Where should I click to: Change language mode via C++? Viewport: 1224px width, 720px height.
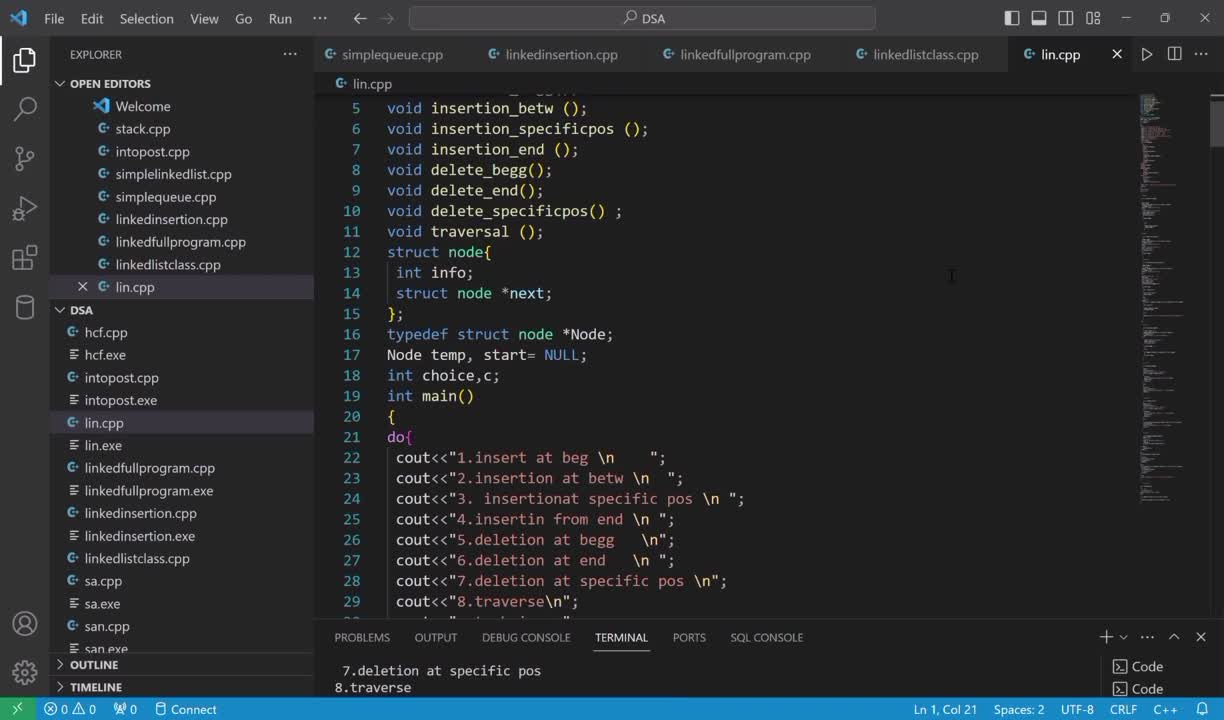(1165, 709)
